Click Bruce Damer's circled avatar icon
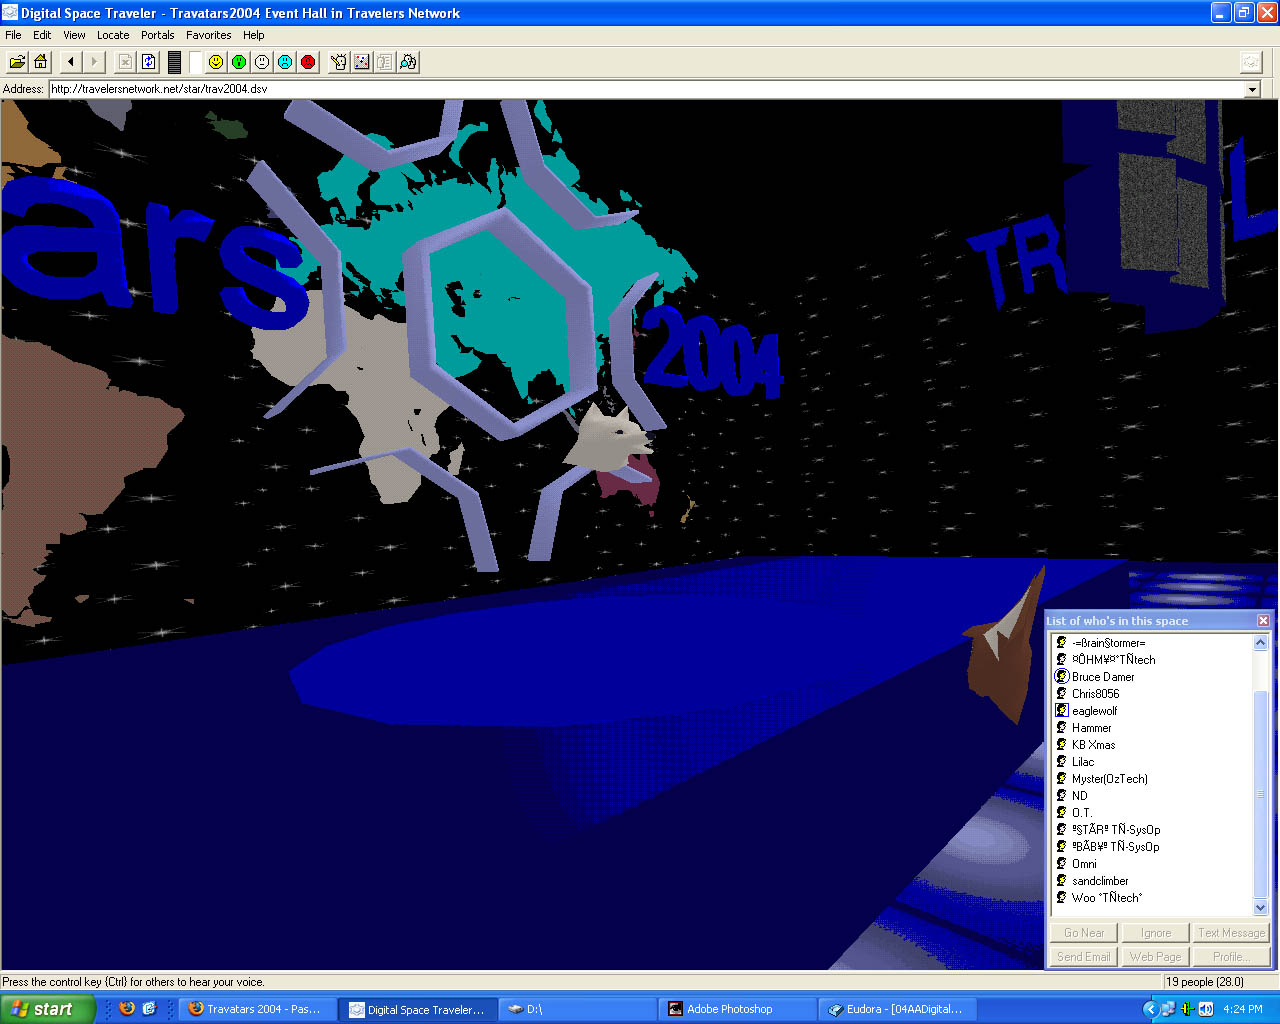 (1062, 677)
